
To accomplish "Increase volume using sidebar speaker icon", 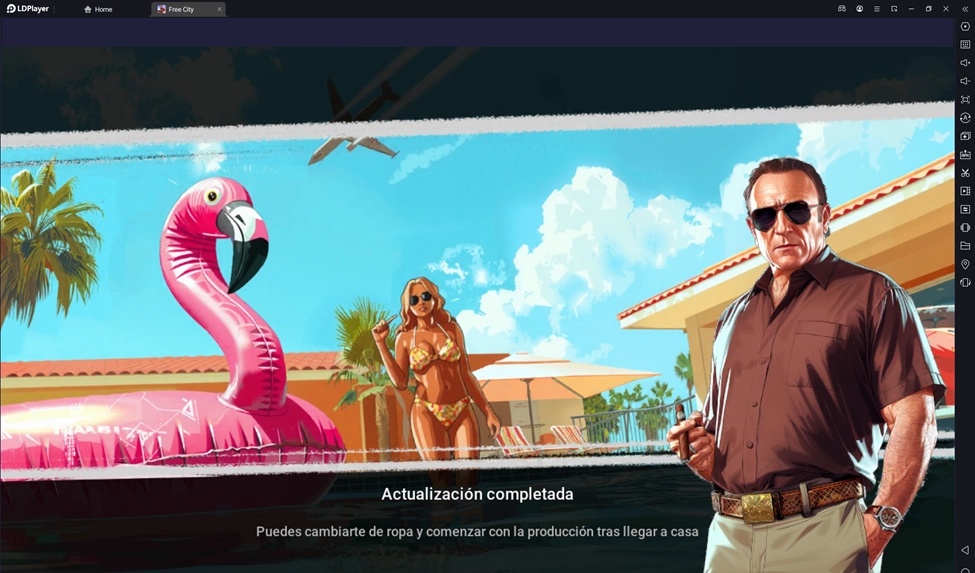I will pyautogui.click(x=965, y=63).
